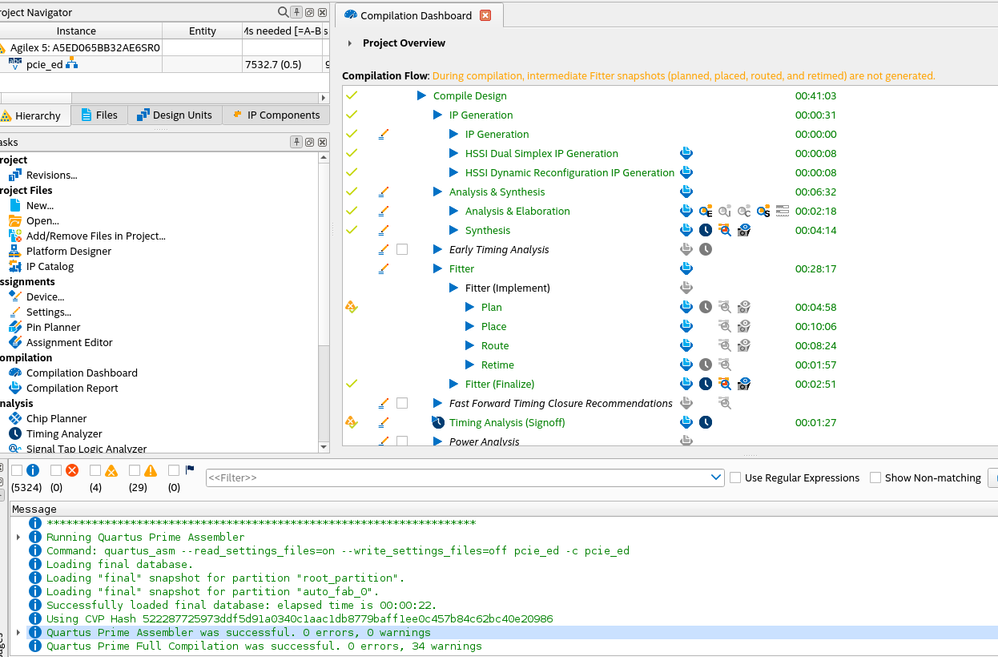Click edit settings pencil for Analysis & Synthesis

click(x=383, y=192)
